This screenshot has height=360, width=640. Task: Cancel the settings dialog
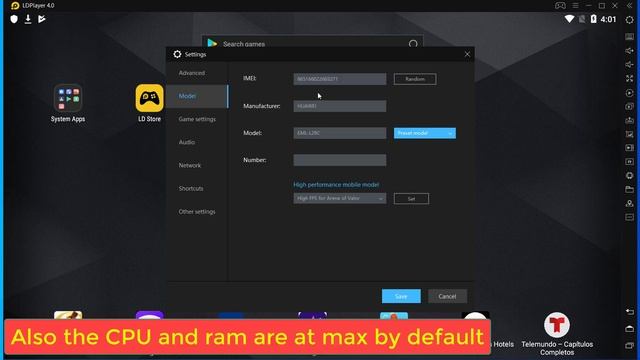(447, 296)
